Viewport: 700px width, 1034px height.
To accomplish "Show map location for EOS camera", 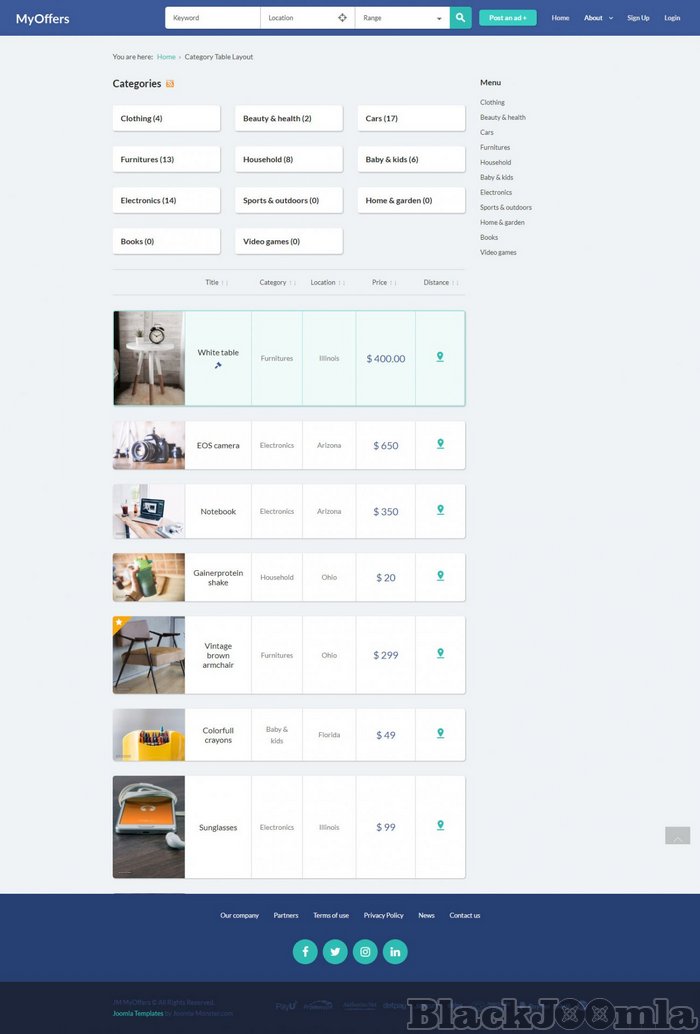I will tap(440, 444).
